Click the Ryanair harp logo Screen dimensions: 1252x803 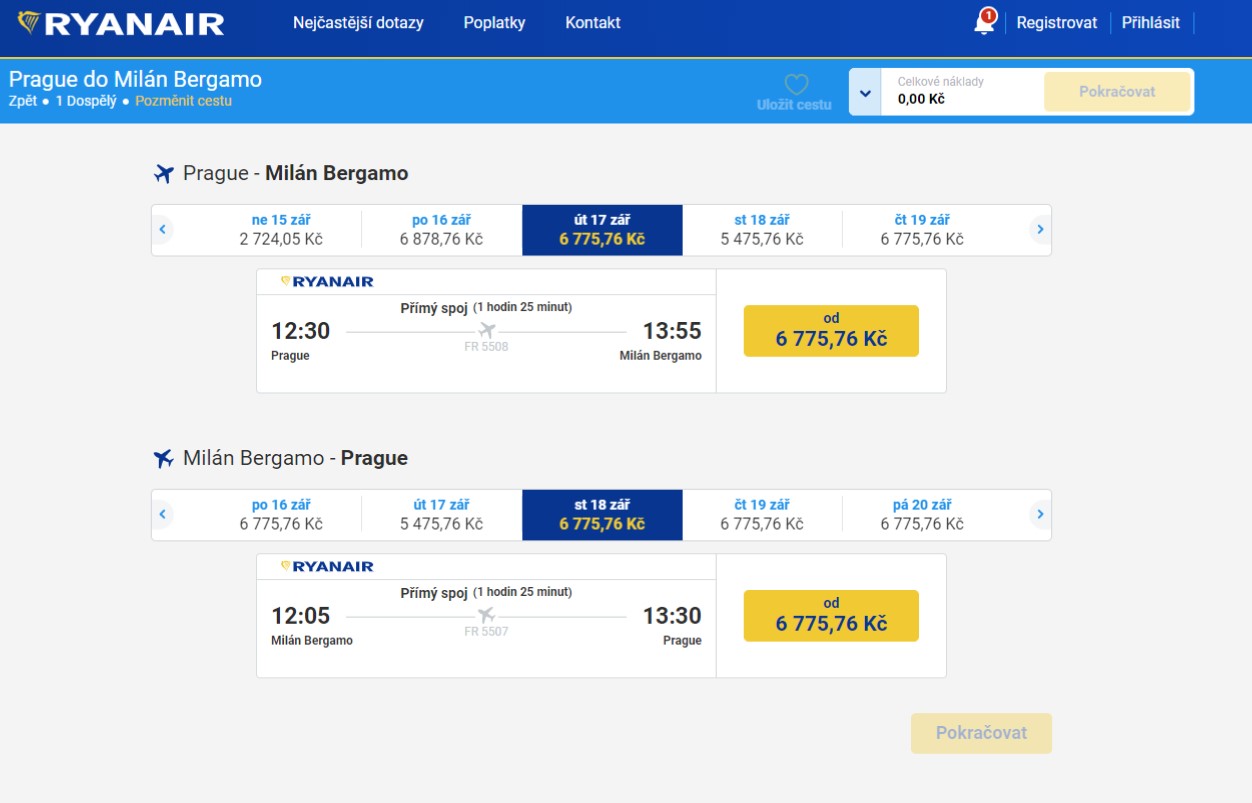coord(29,23)
